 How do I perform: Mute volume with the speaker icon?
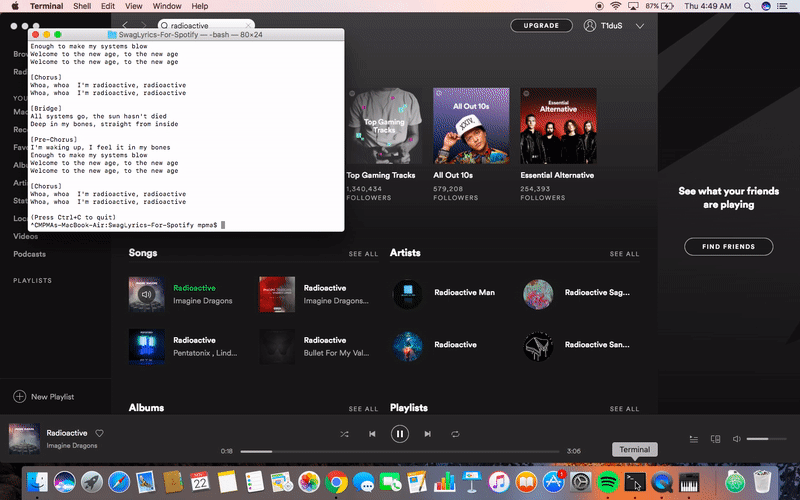(x=736, y=439)
